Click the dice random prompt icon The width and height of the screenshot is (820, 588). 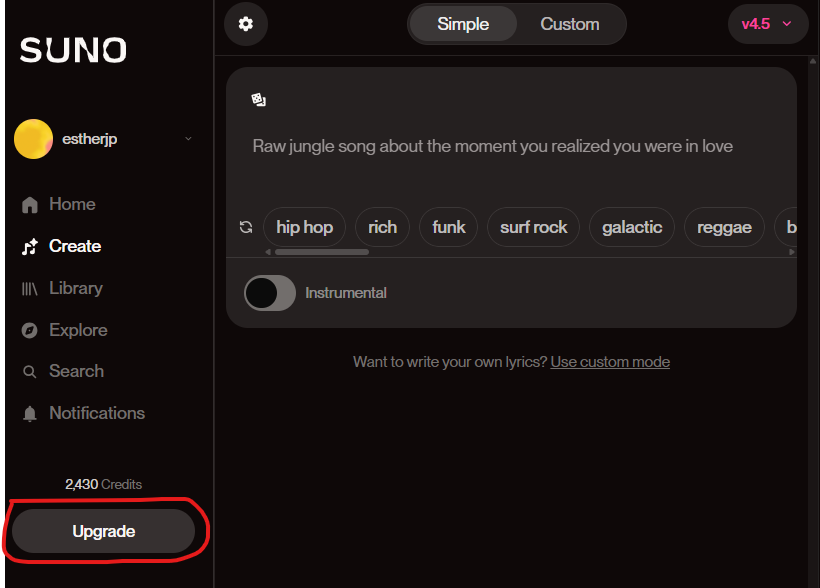(x=258, y=99)
